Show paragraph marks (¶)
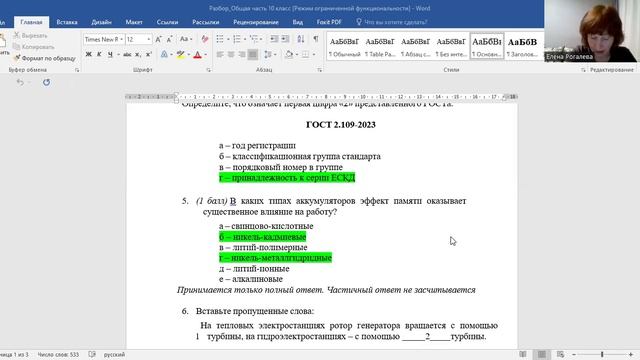The height and width of the screenshot is (360, 640). (316, 39)
